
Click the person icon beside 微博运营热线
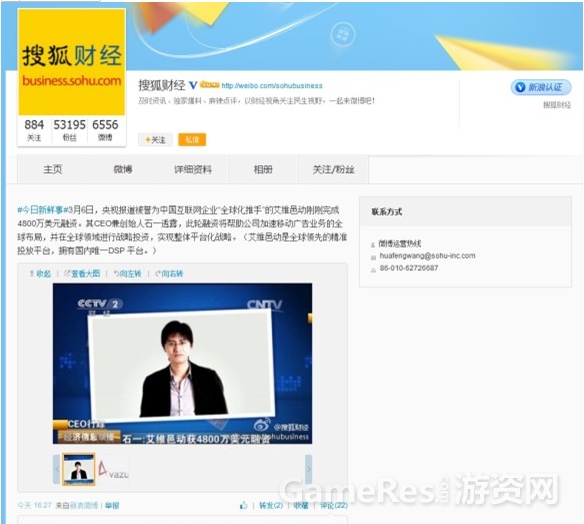(x=373, y=245)
